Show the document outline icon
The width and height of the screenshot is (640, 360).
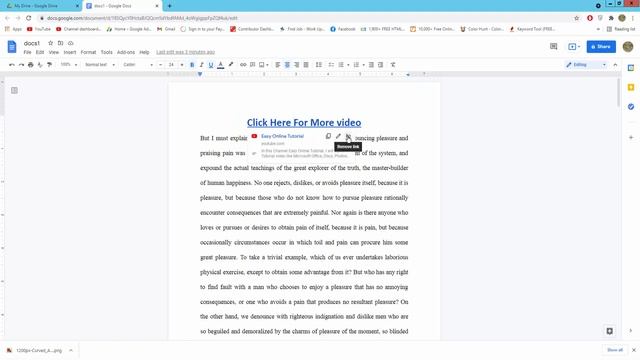[14, 90]
